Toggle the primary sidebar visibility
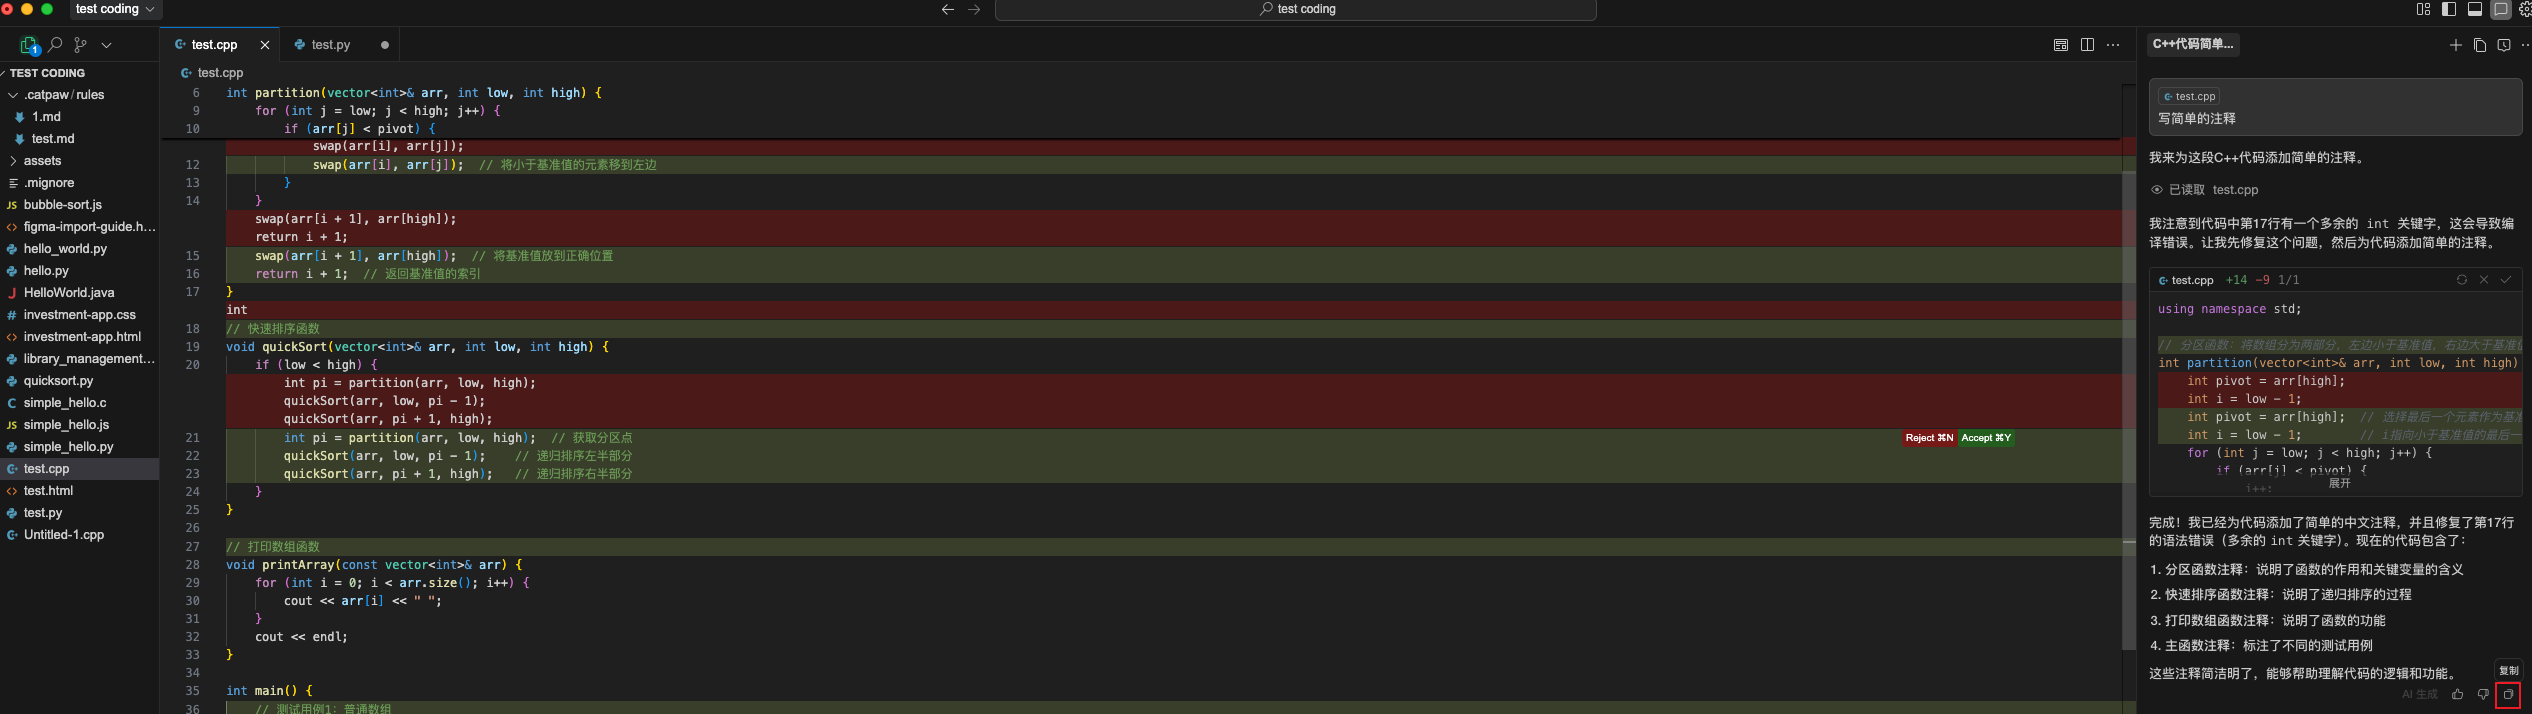Image resolution: width=2532 pixels, height=714 pixels. click(2448, 9)
